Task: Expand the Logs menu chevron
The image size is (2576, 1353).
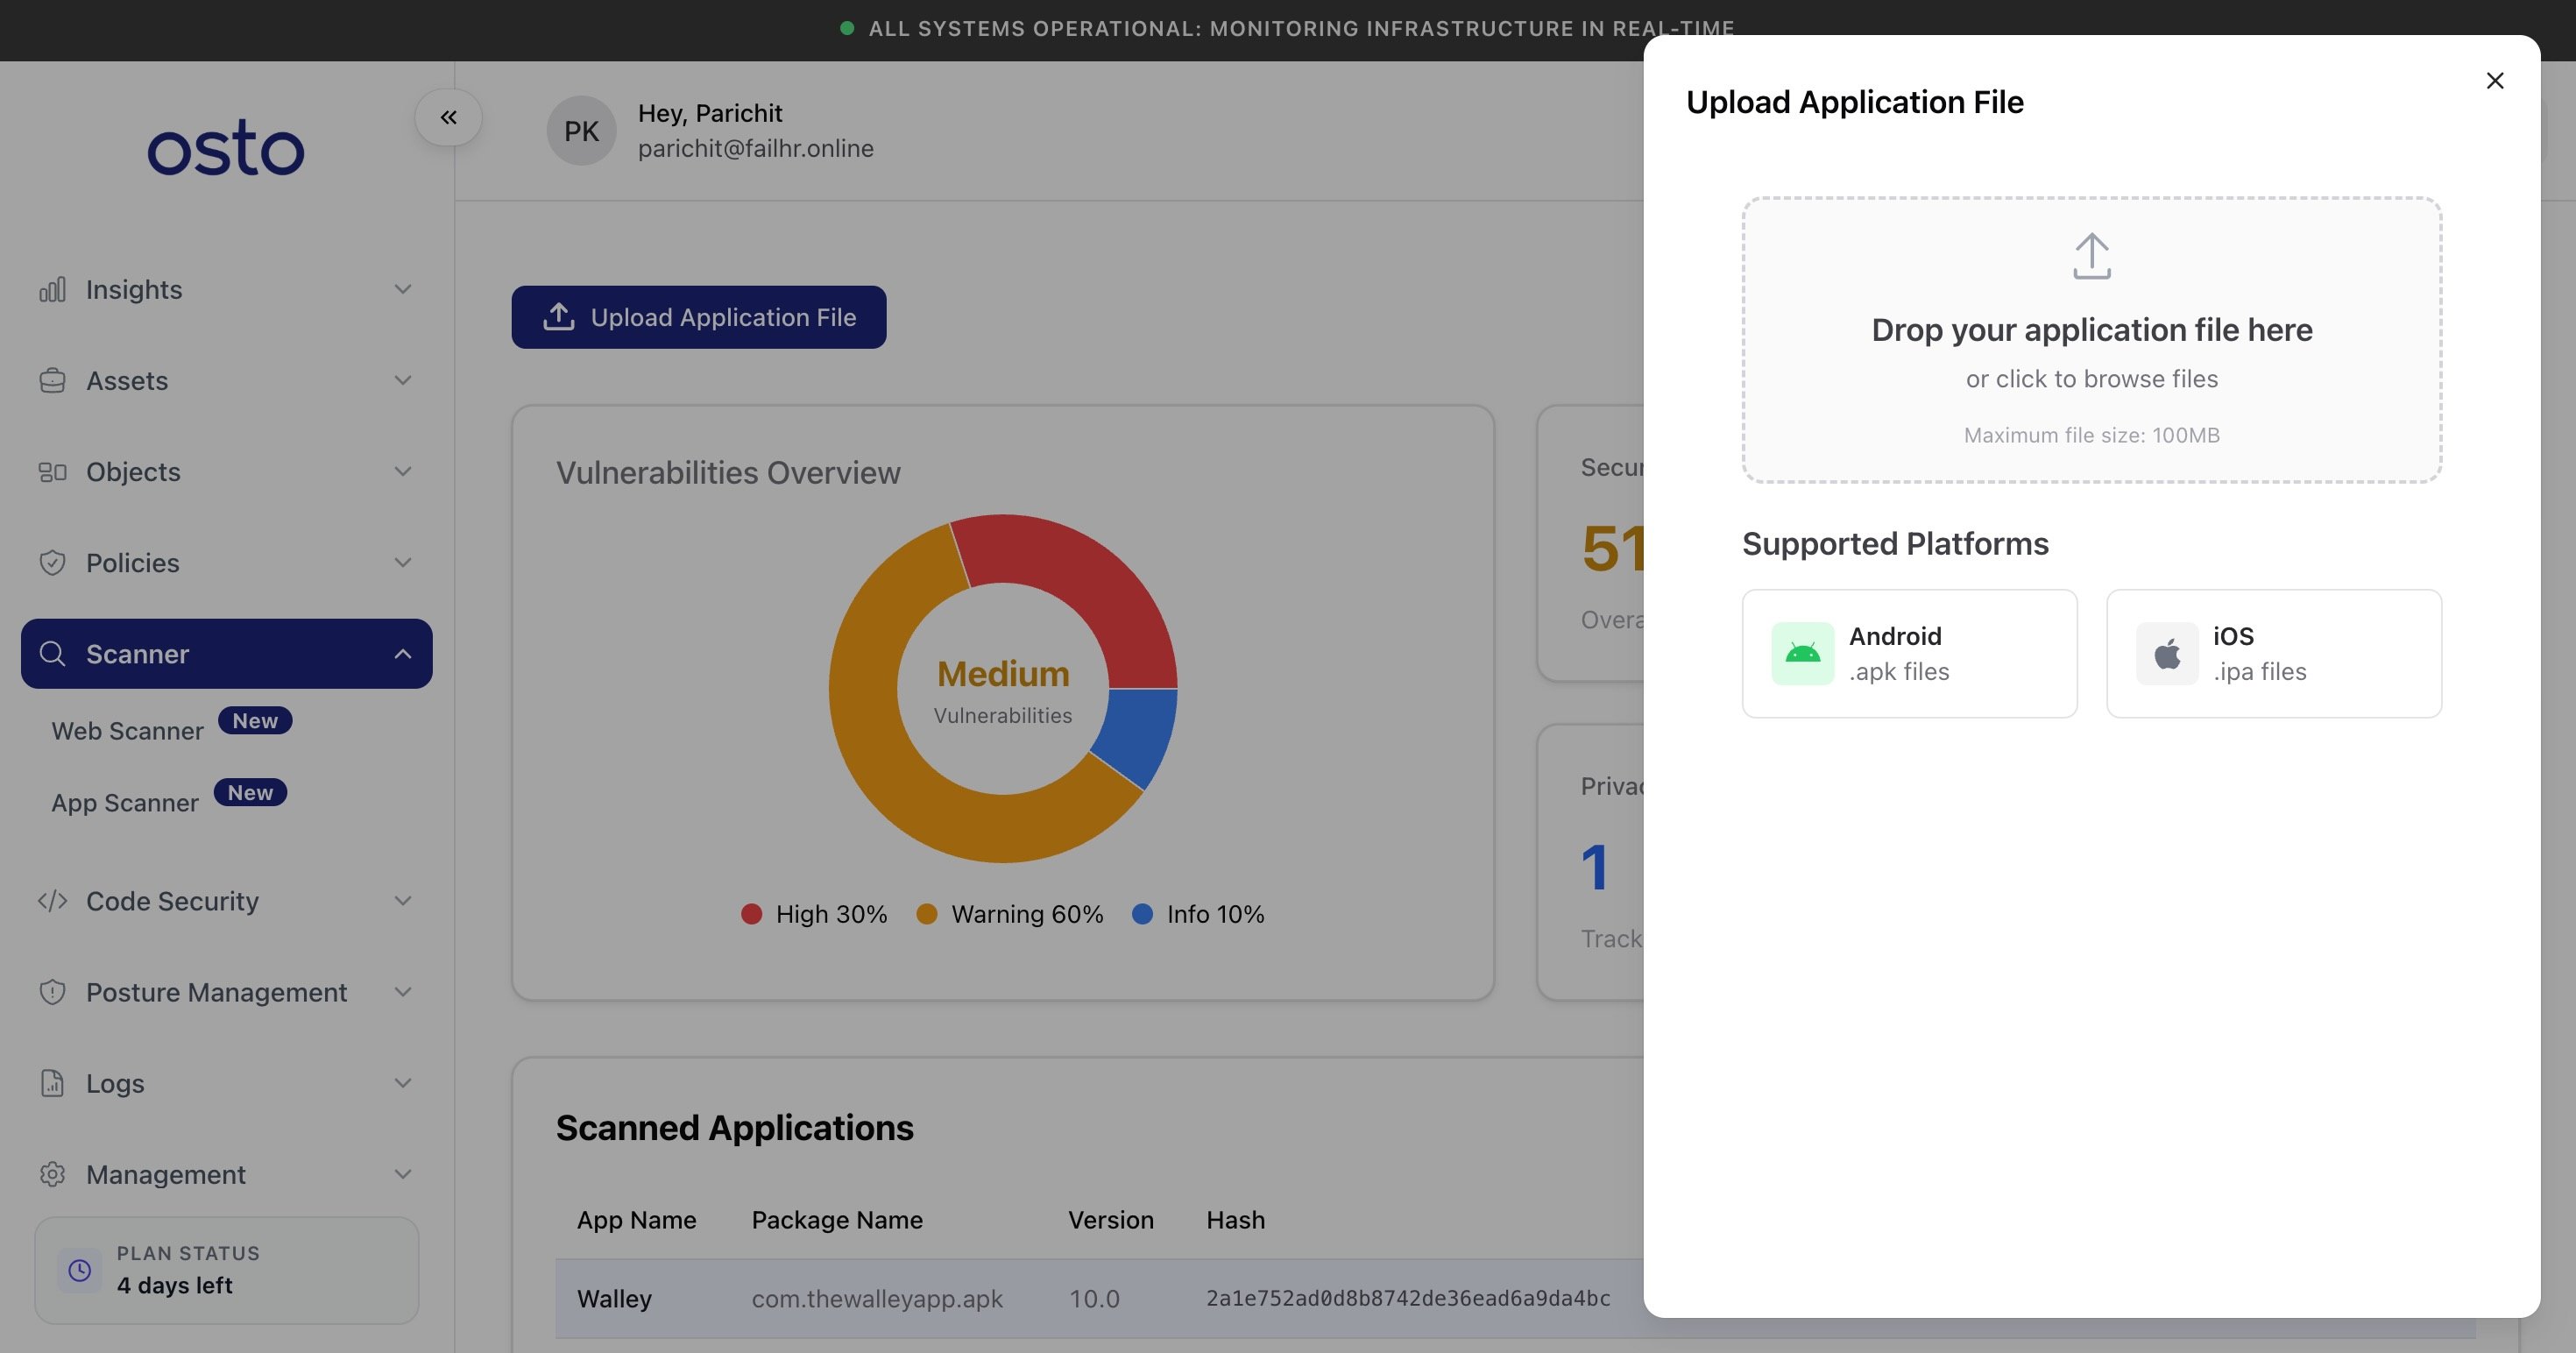Action: point(403,1082)
